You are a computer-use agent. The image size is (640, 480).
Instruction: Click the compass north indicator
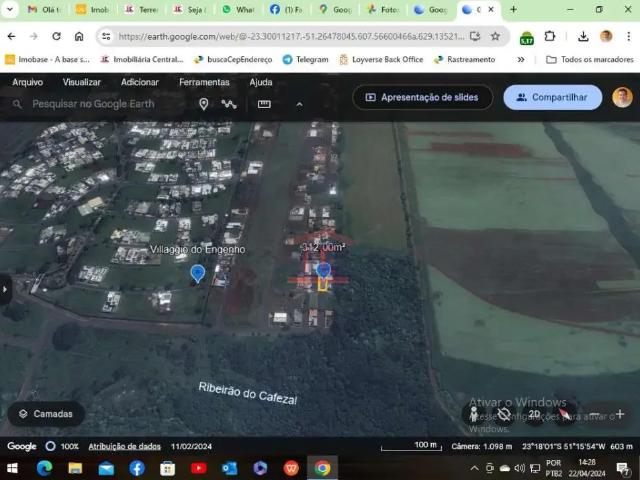(565, 414)
